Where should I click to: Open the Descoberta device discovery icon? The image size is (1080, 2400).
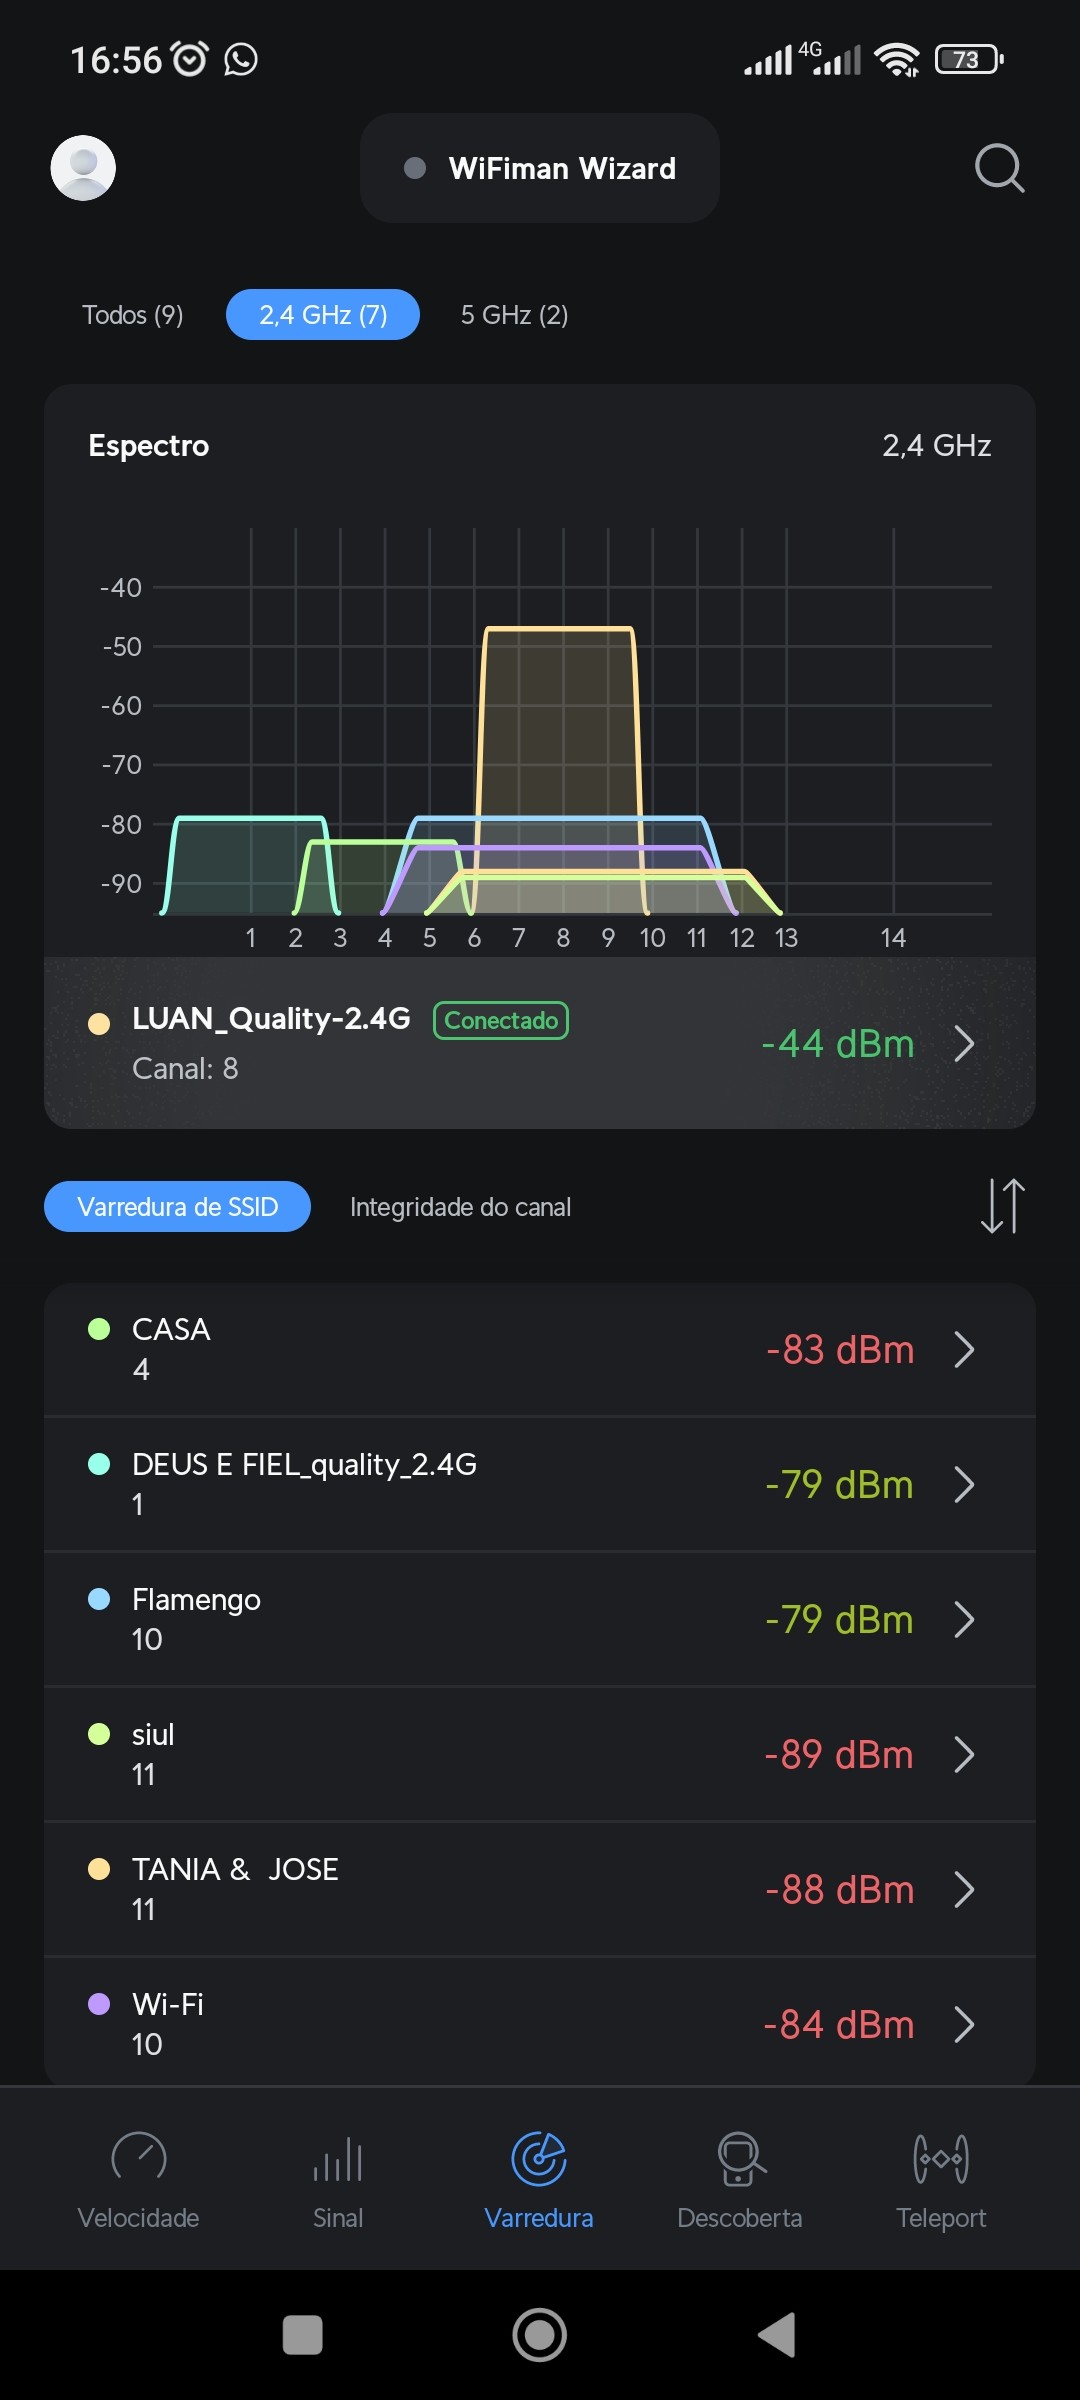coord(740,2159)
